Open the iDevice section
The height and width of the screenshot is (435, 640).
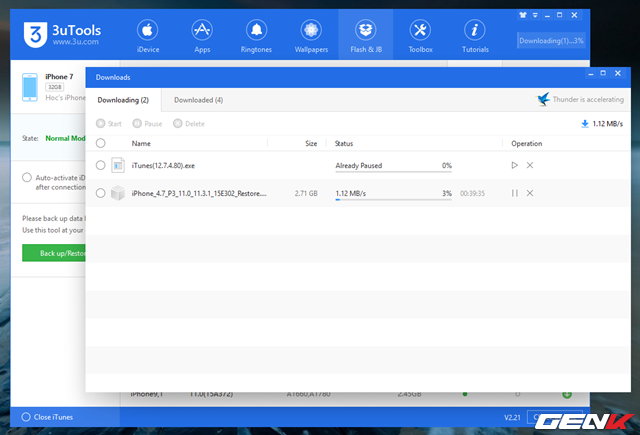(148, 36)
